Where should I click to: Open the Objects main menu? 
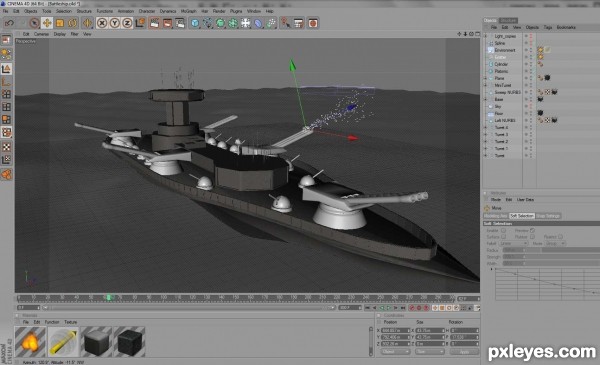click(31, 11)
